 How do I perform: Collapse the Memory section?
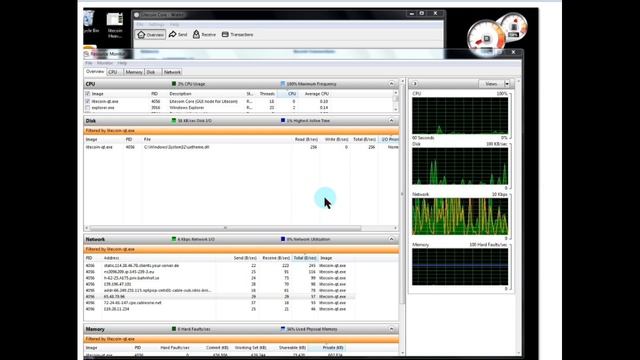click(x=391, y=329)
